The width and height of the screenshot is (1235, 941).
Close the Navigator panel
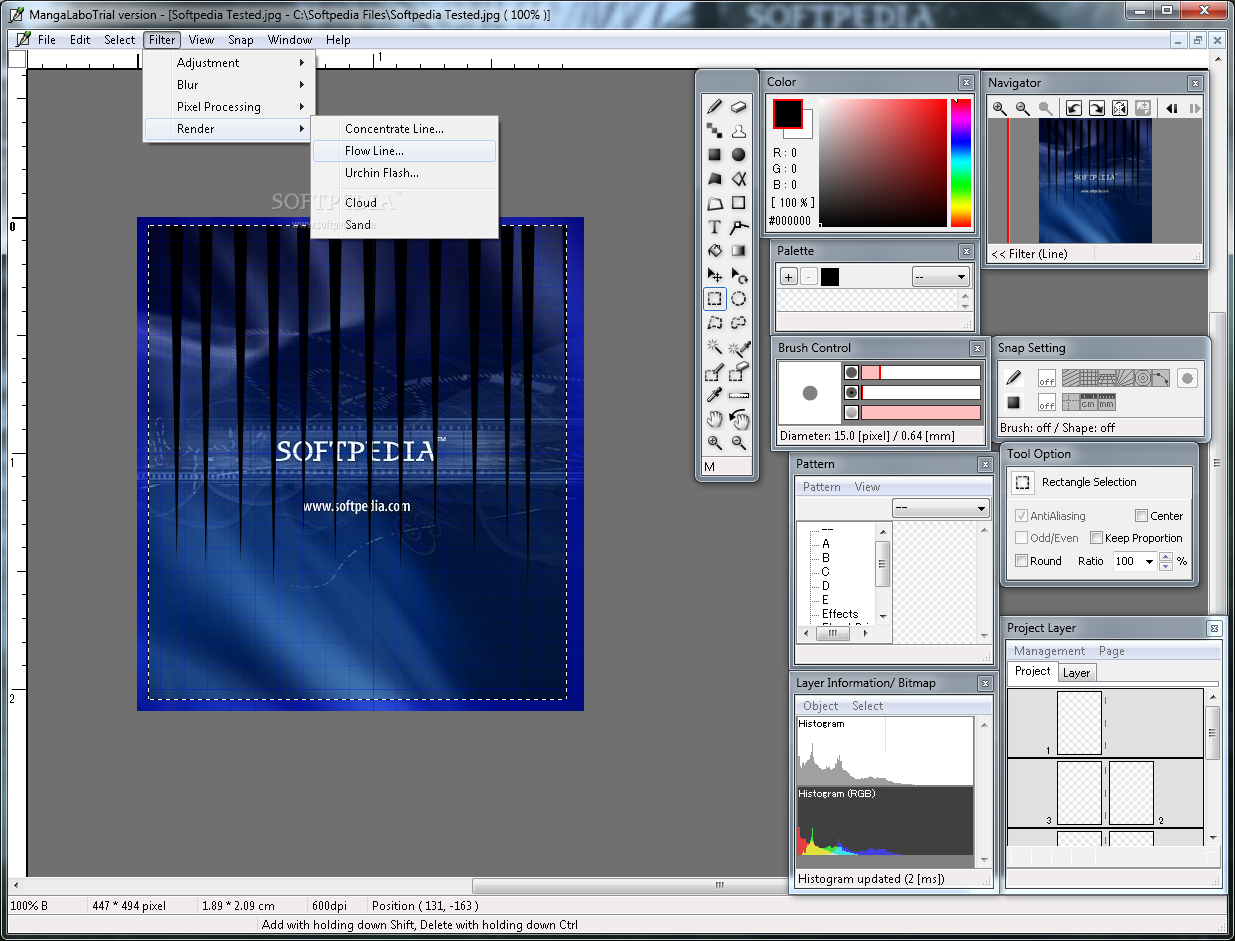(1195, 83)
